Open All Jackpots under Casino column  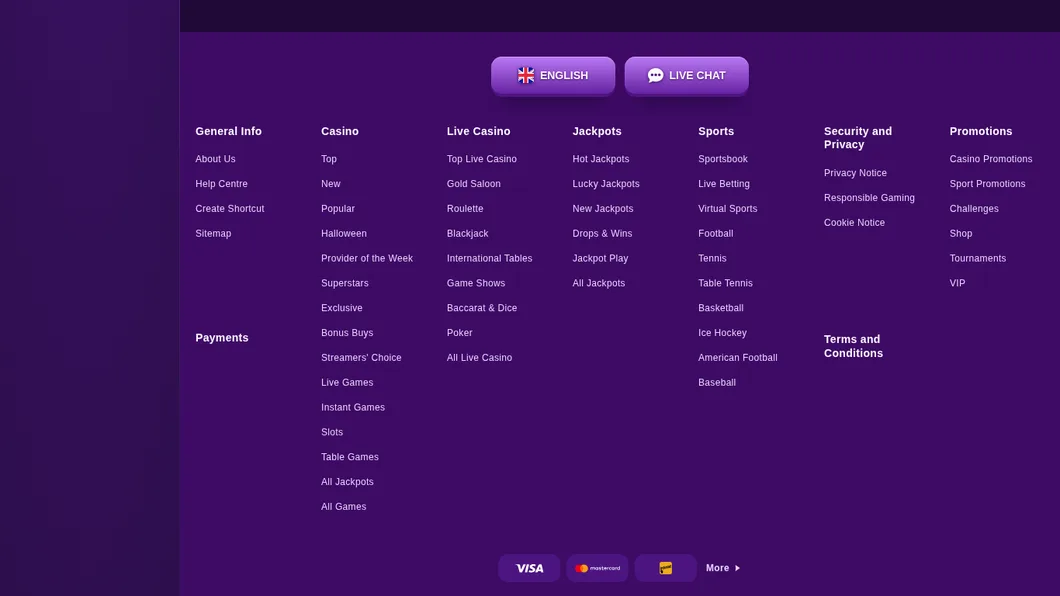347,482
